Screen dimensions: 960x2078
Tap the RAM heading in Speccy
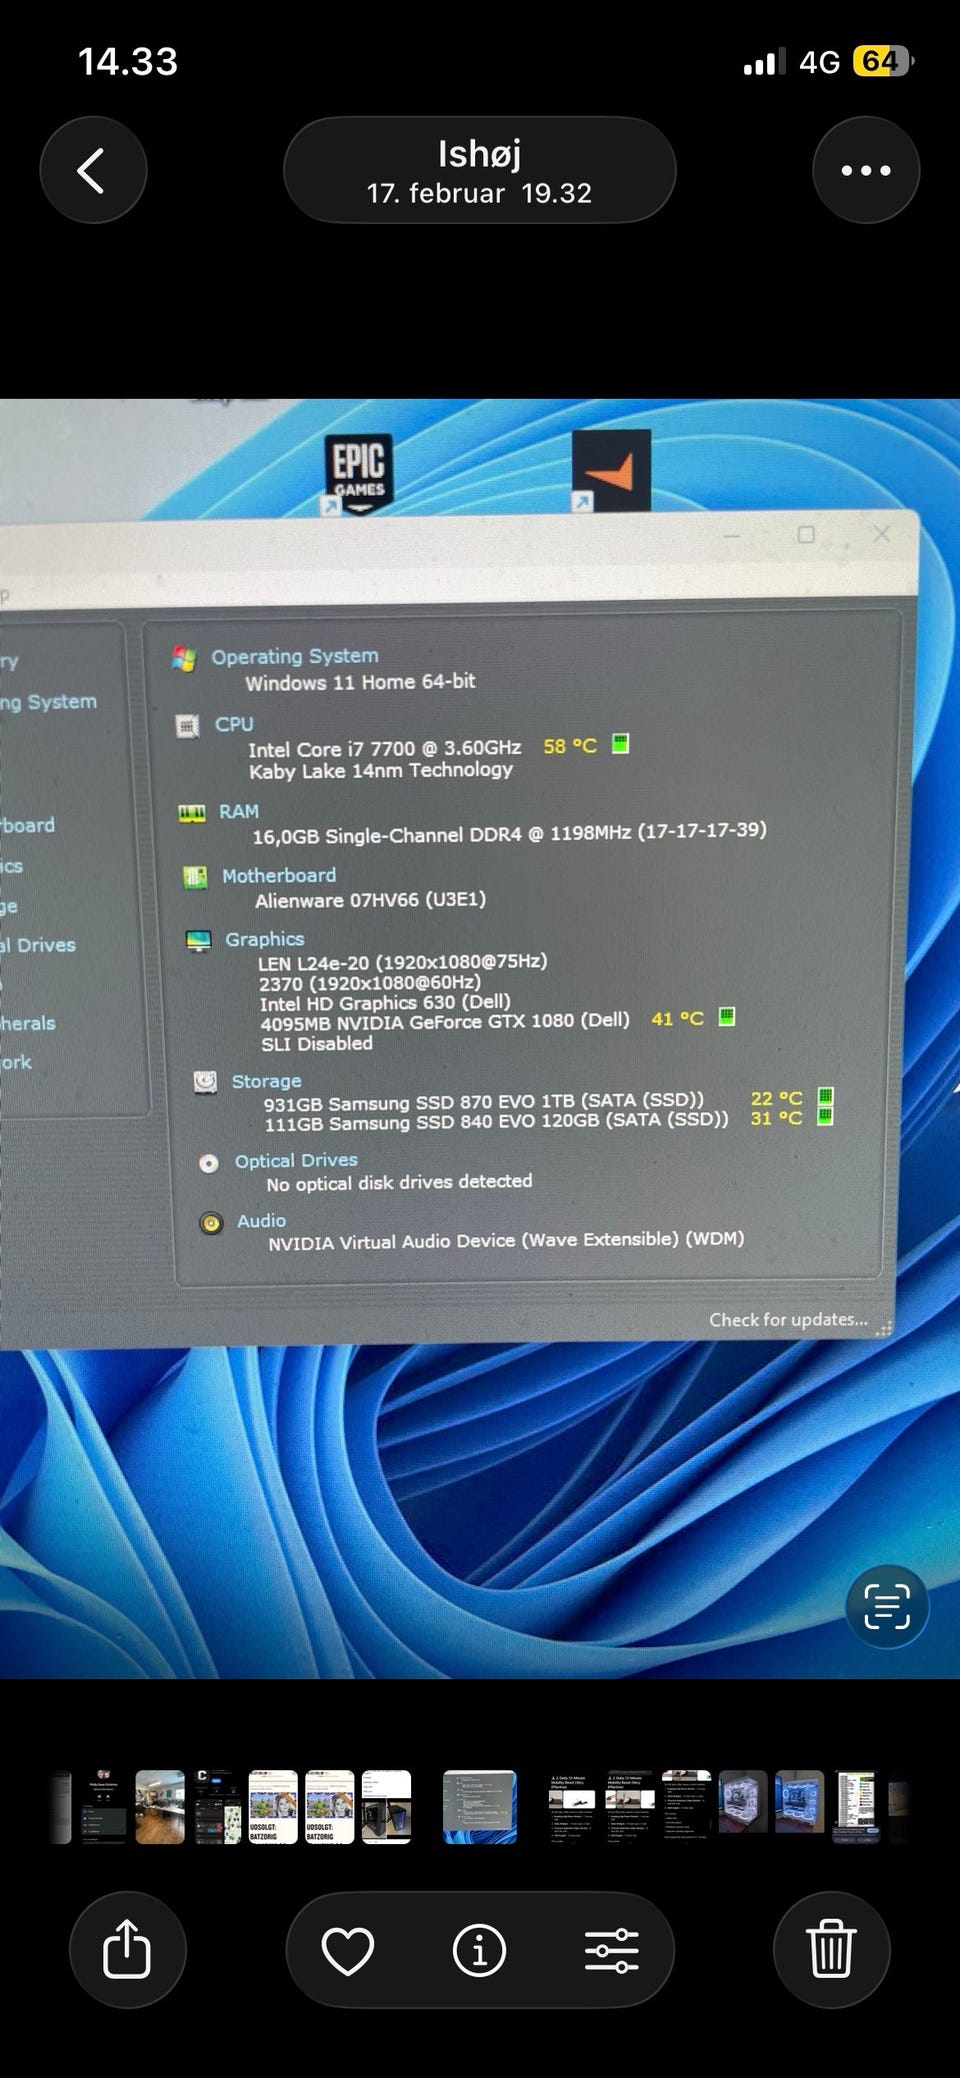tap(239, 811)
